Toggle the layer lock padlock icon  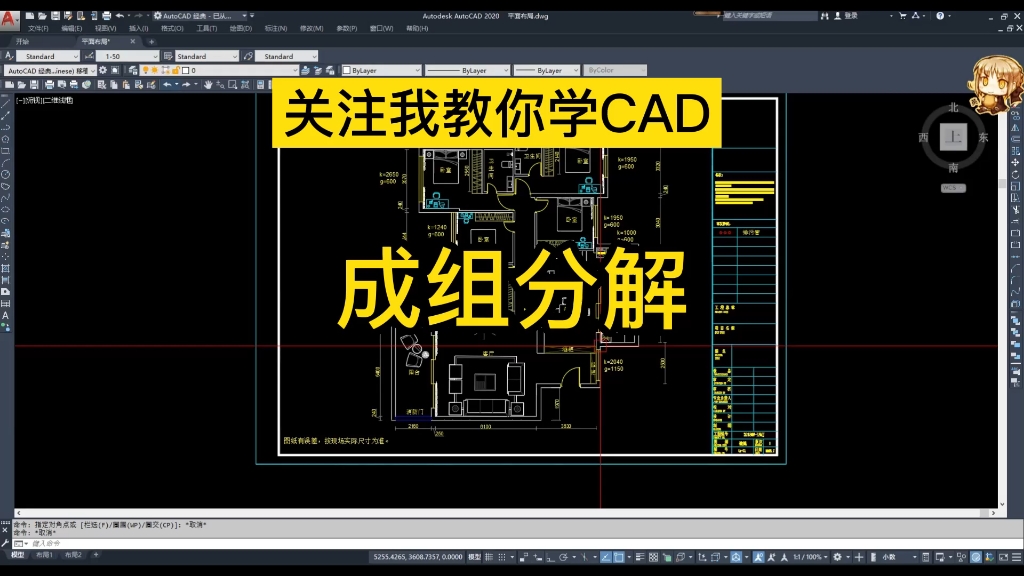(177, 70)
